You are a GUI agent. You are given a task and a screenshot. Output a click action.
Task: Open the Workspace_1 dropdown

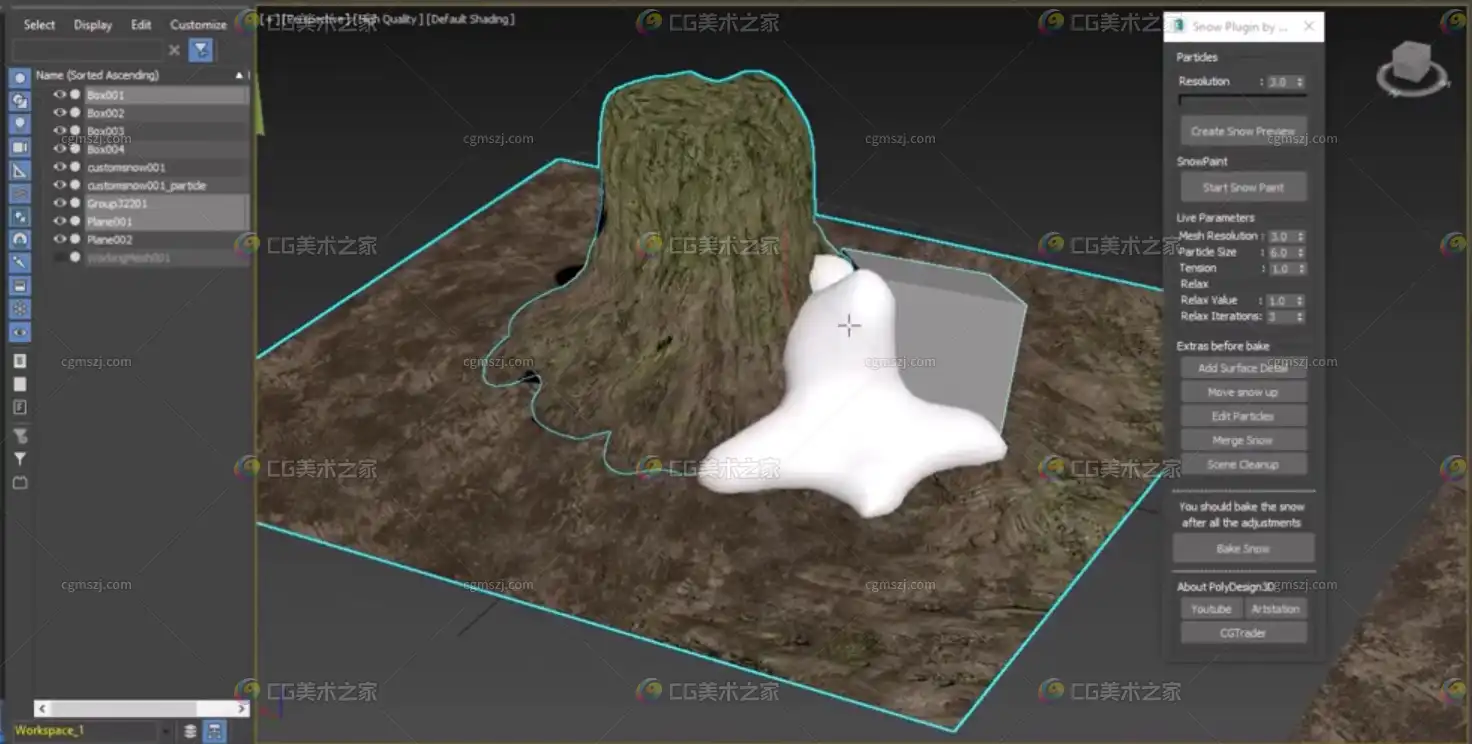tap(165, 731)
